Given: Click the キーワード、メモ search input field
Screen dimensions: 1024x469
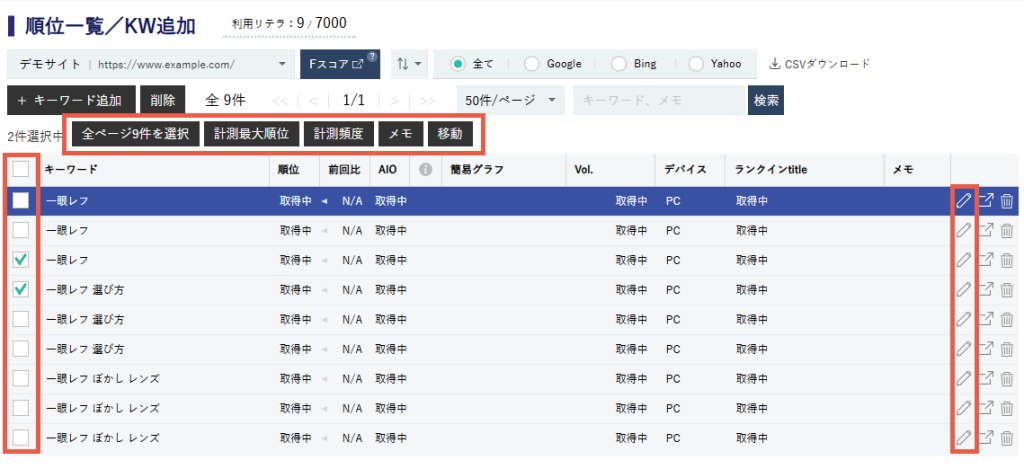Looking at the screenshot, I should tap(658, 100).
